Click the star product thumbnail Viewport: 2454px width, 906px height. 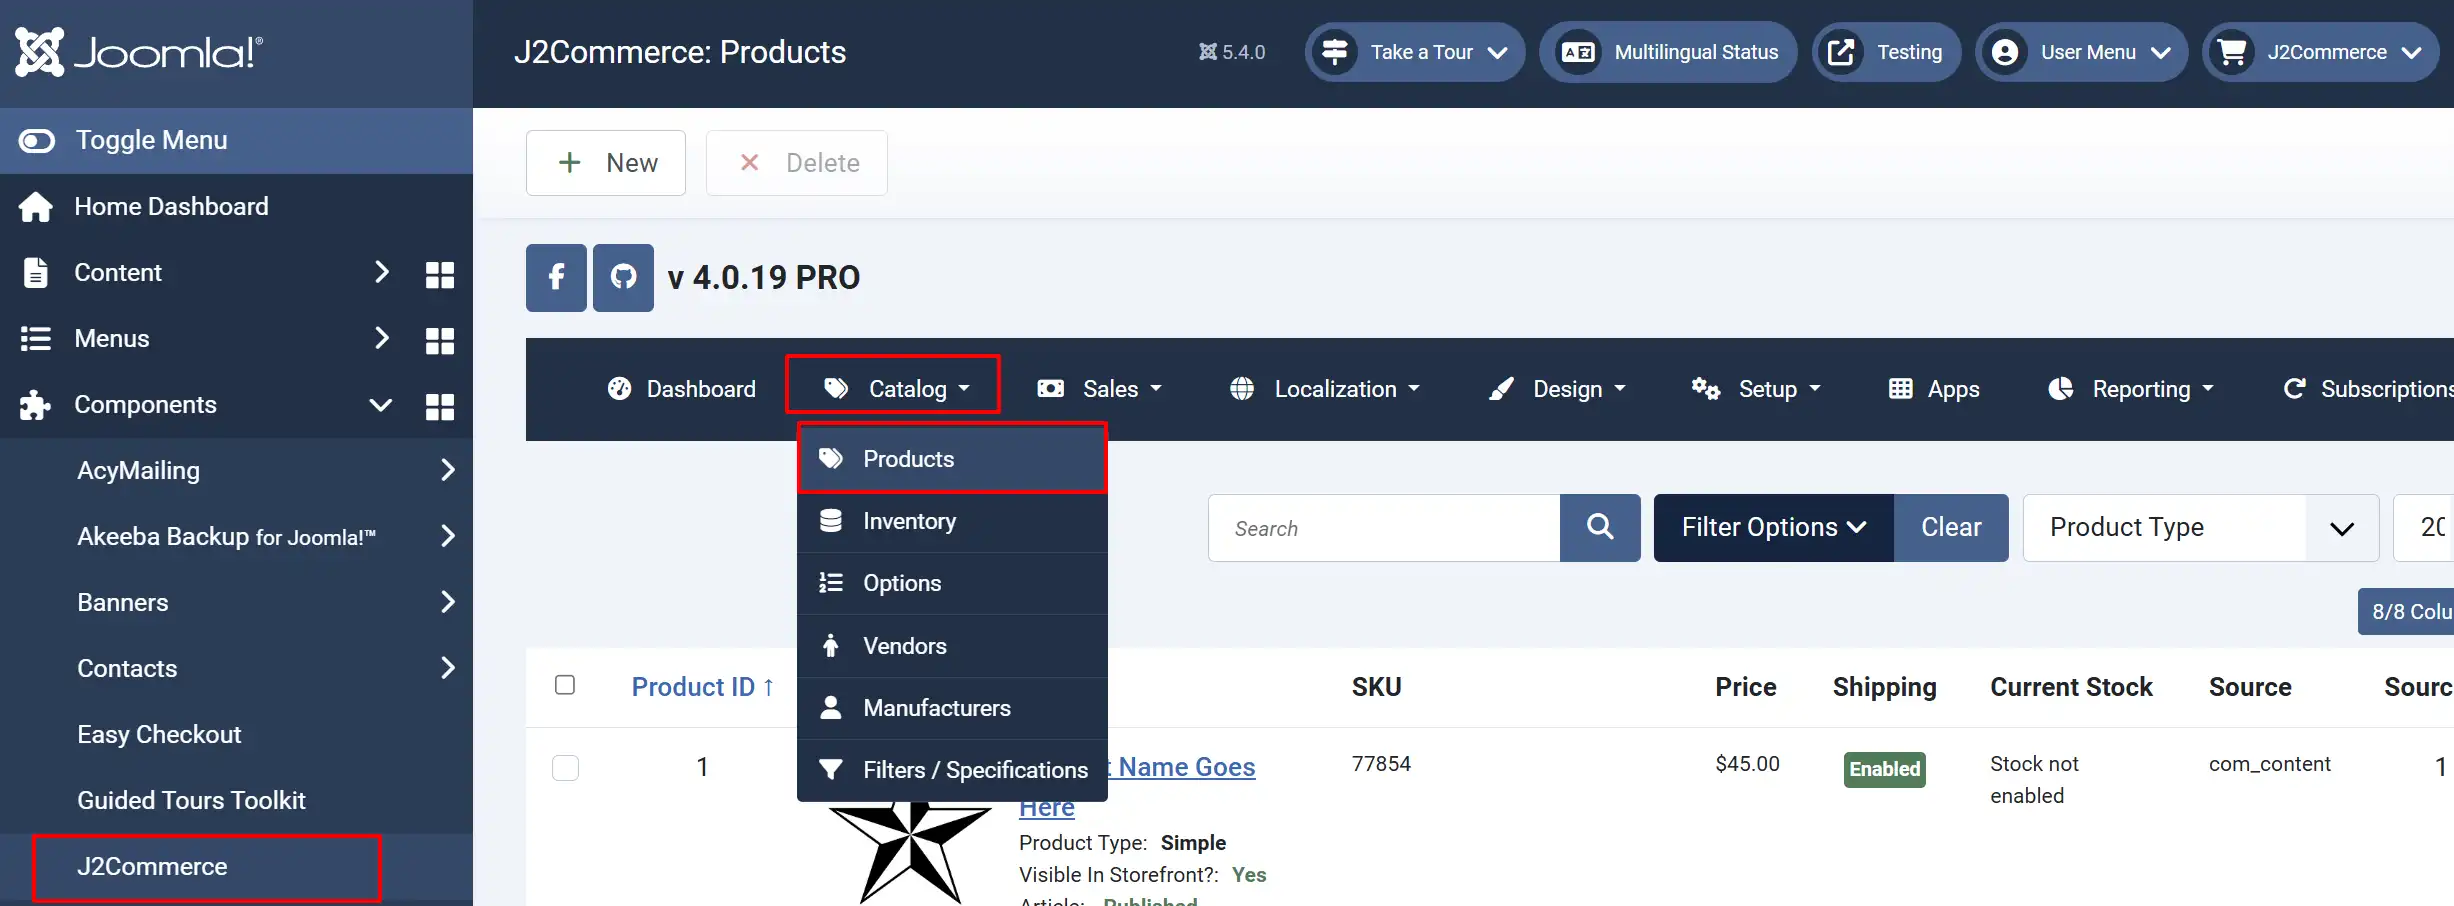[x=910, y=852]
